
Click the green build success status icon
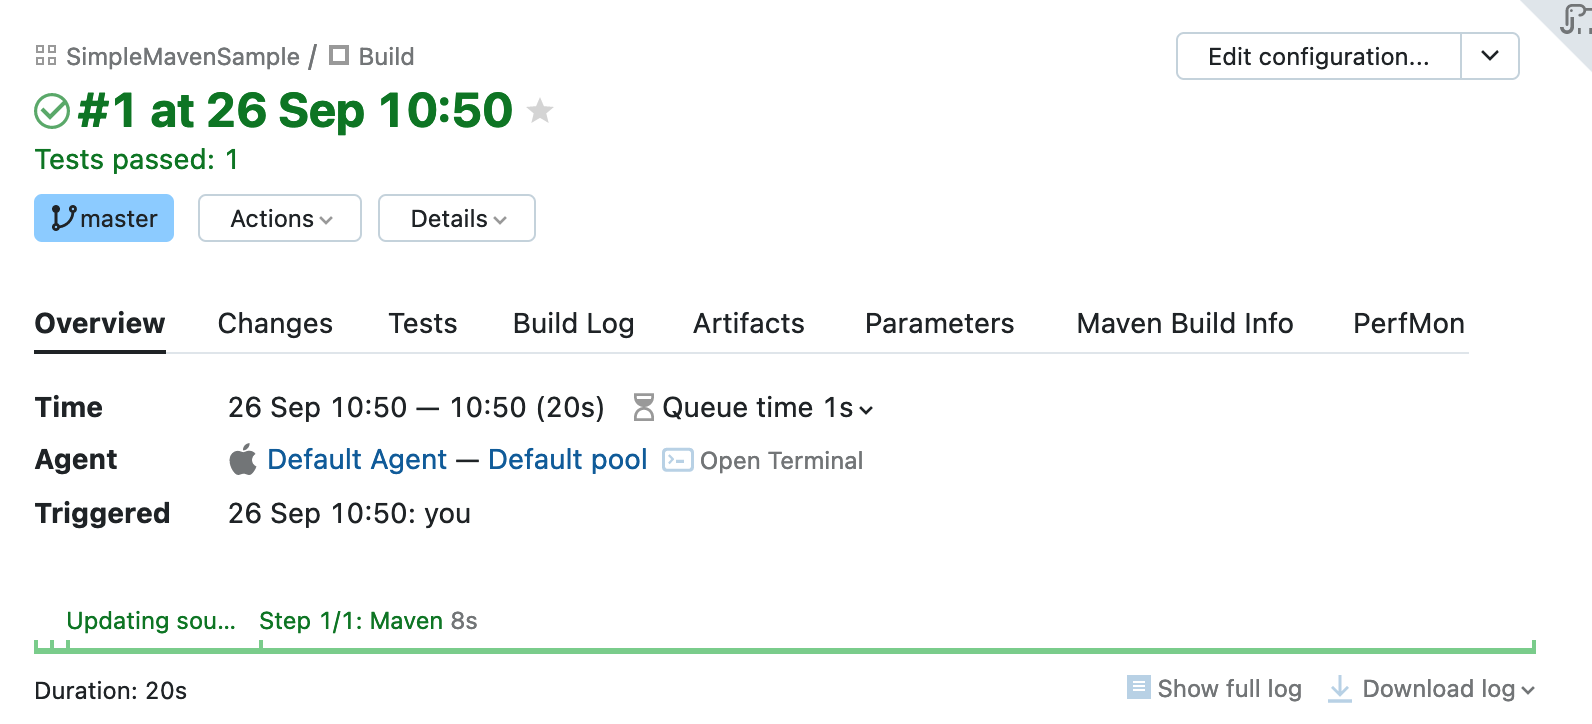click(52, 111)
